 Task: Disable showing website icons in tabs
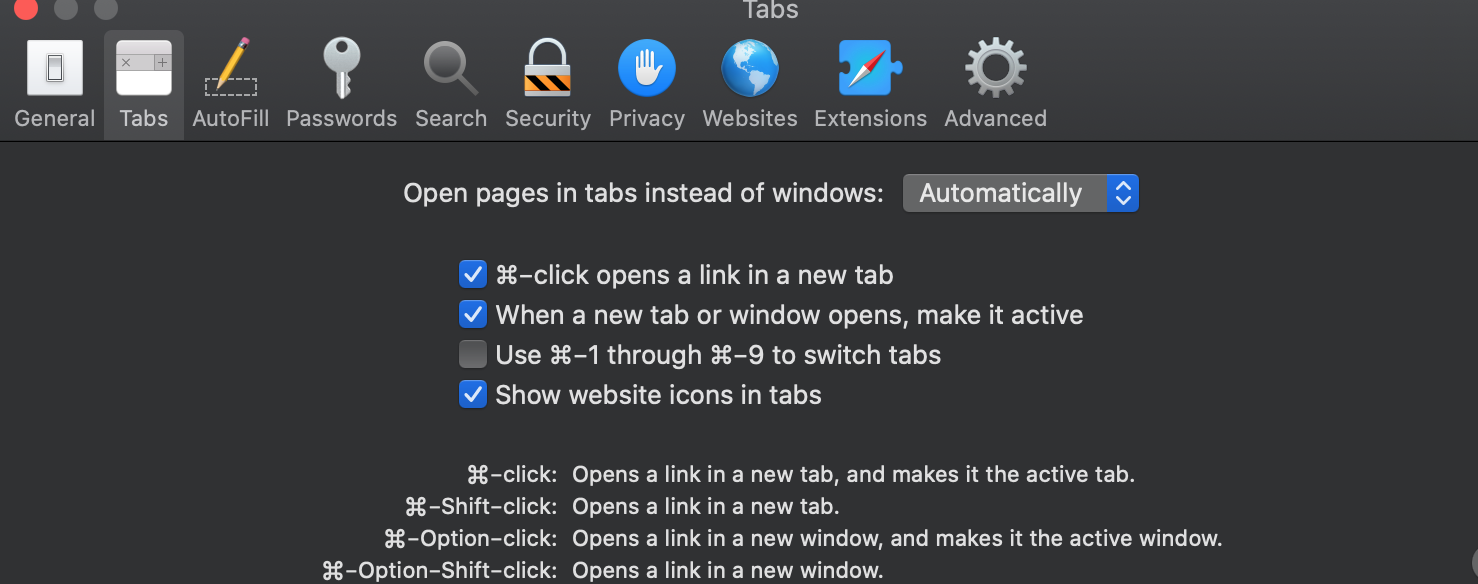472,394
